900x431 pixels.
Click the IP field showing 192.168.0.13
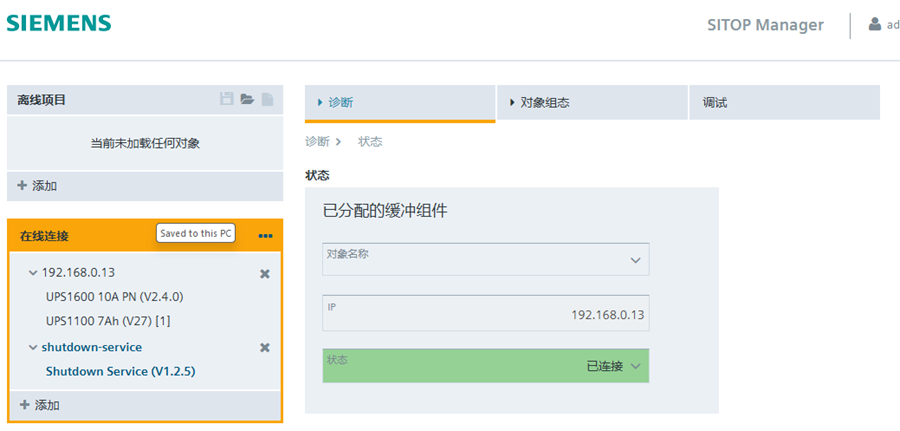(486, 312)
